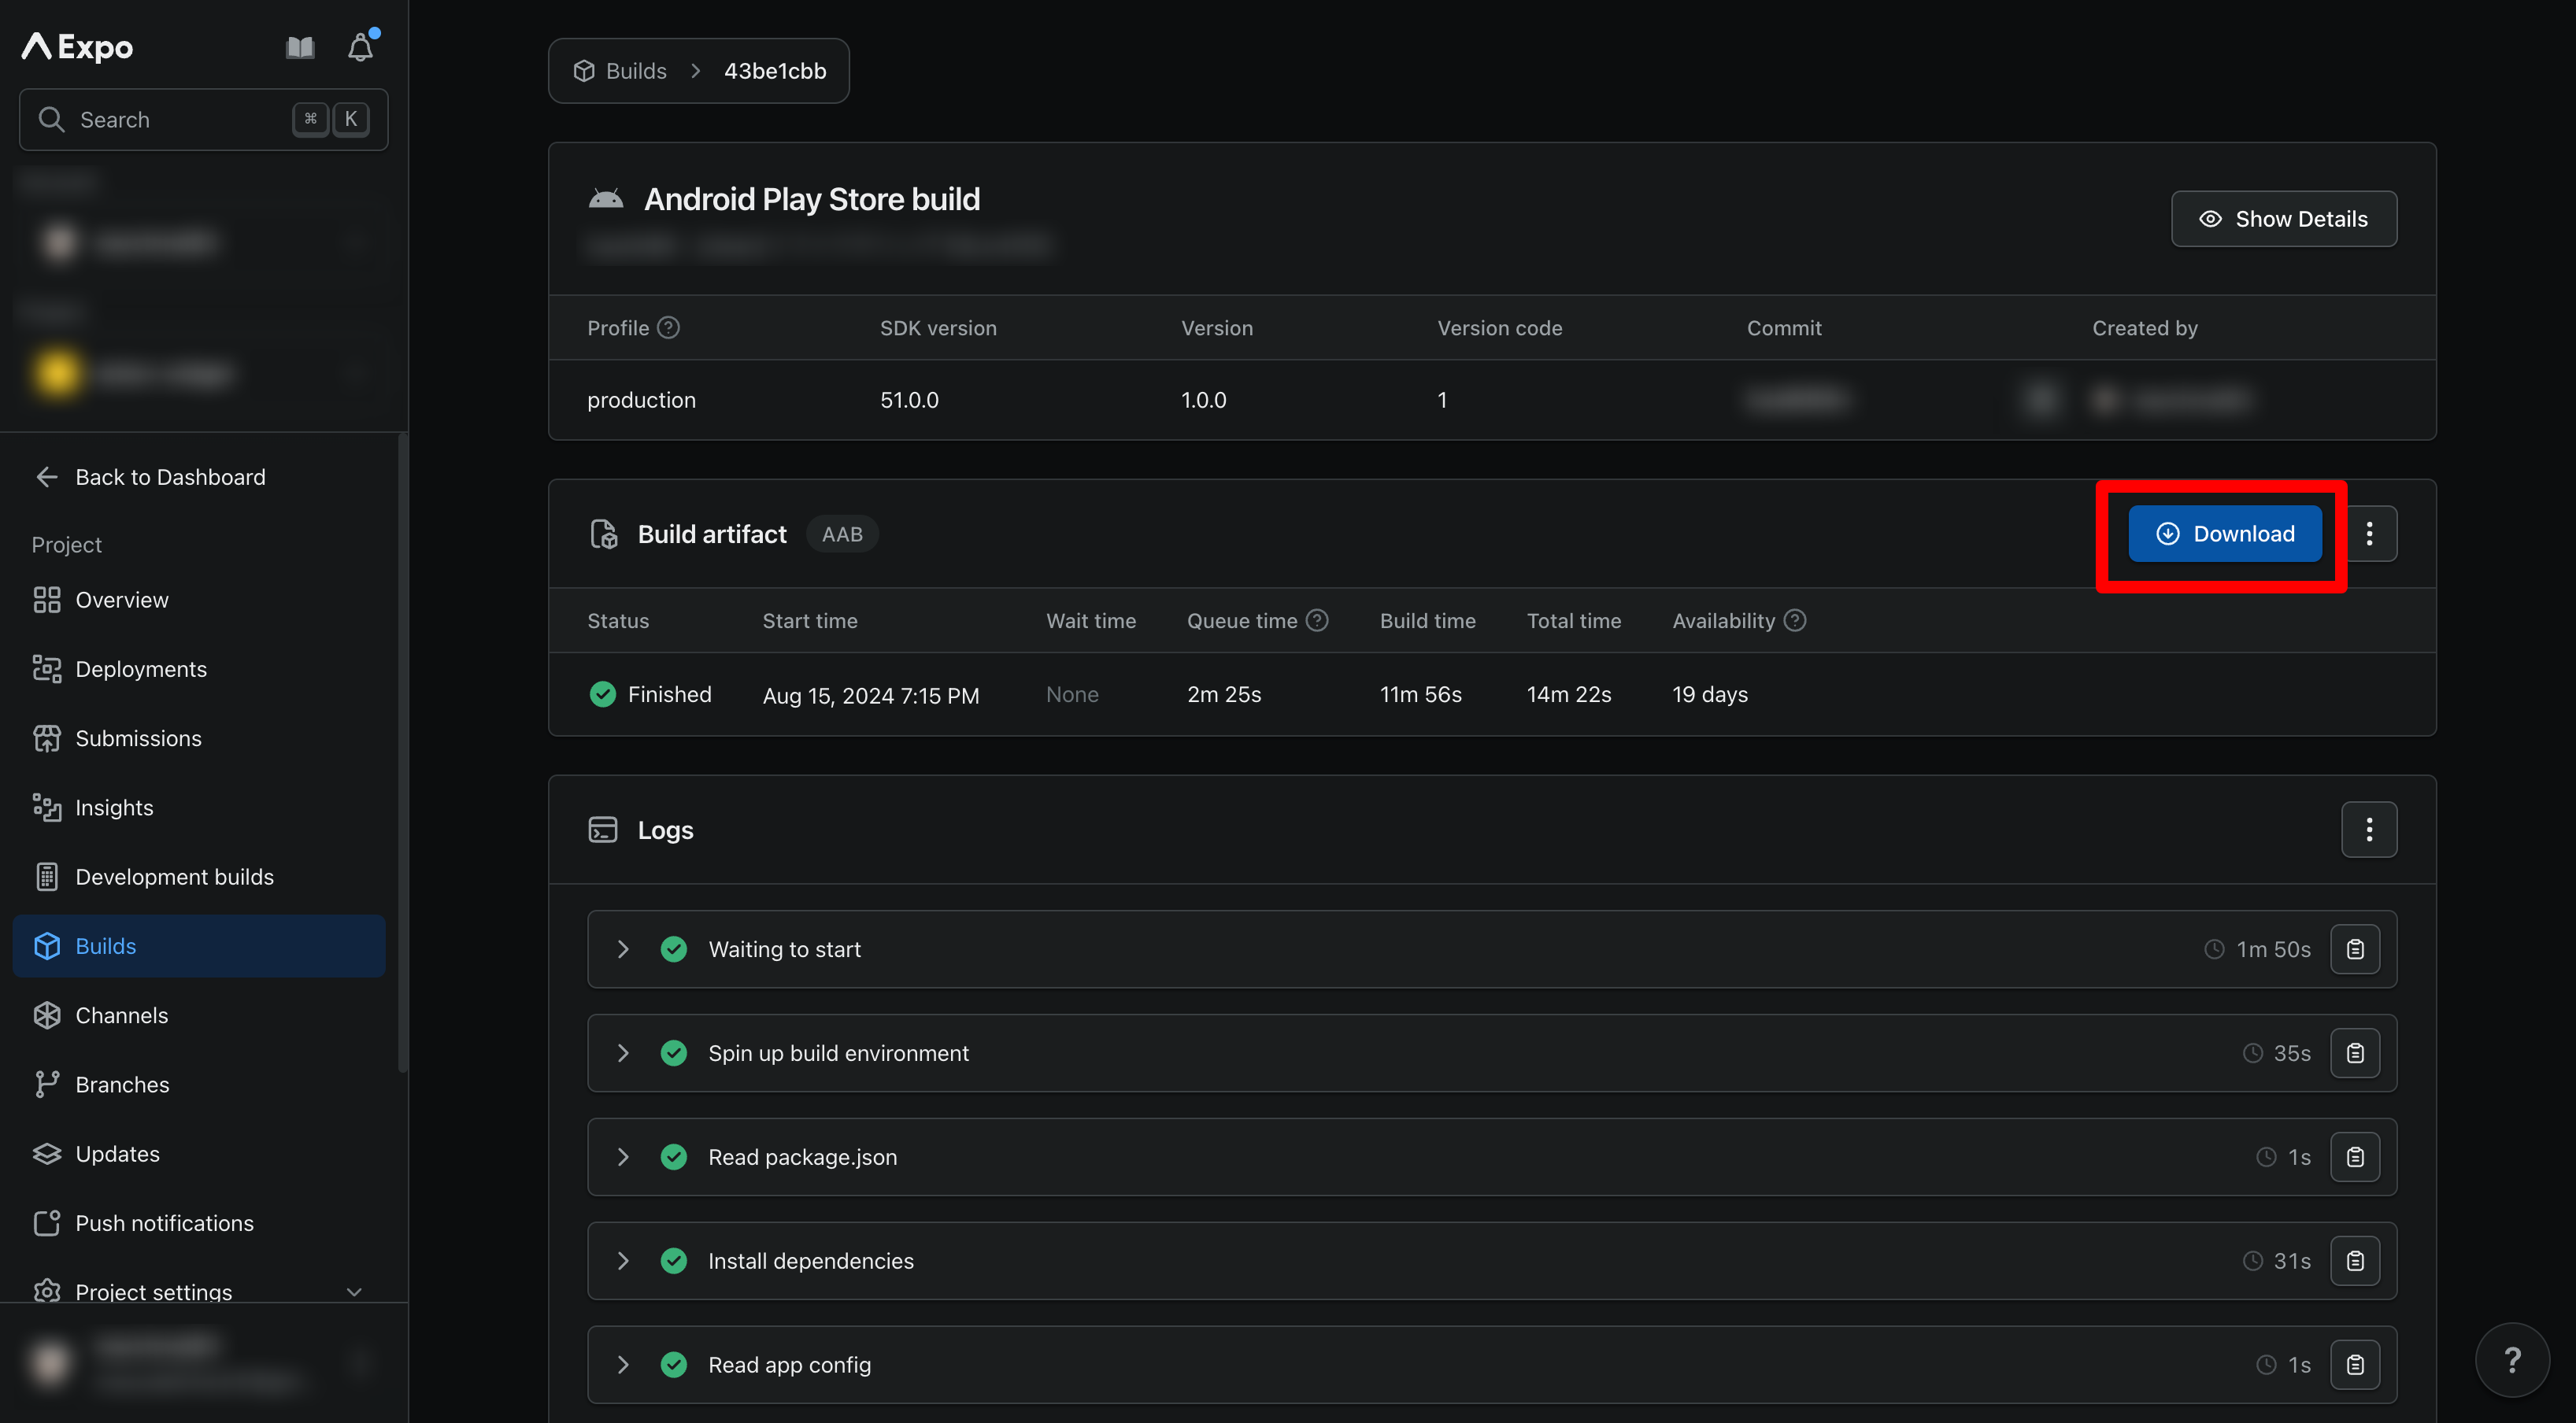Click SDK version 51.0.0 value
2576x1423 pixels.
(909, 400)
